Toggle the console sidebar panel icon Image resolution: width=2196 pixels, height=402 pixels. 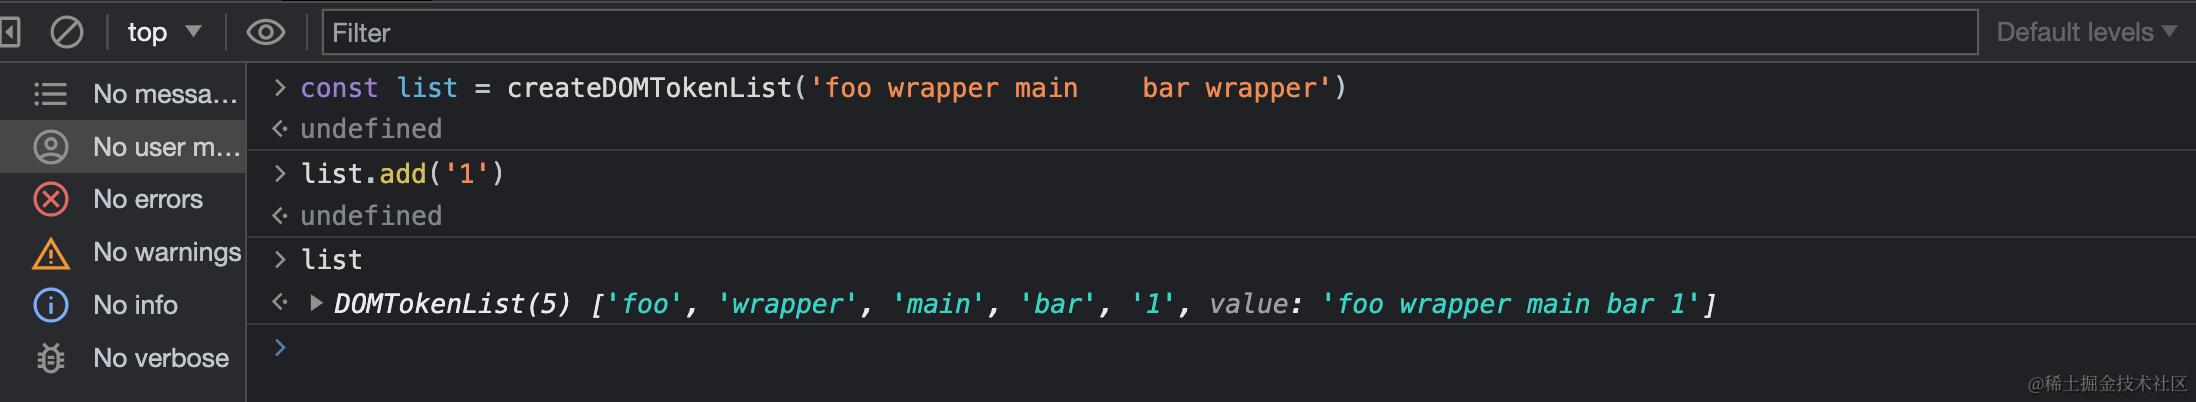(x=9, y=33)
